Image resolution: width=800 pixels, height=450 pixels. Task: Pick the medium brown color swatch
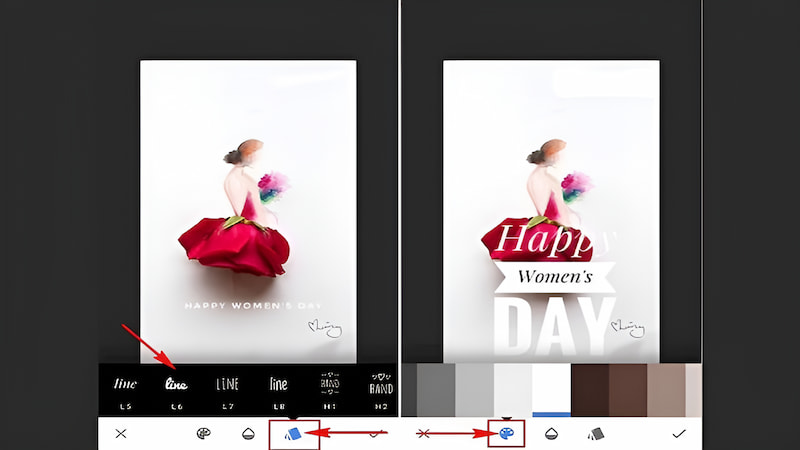pyautogui.click(x=628, y=390)
